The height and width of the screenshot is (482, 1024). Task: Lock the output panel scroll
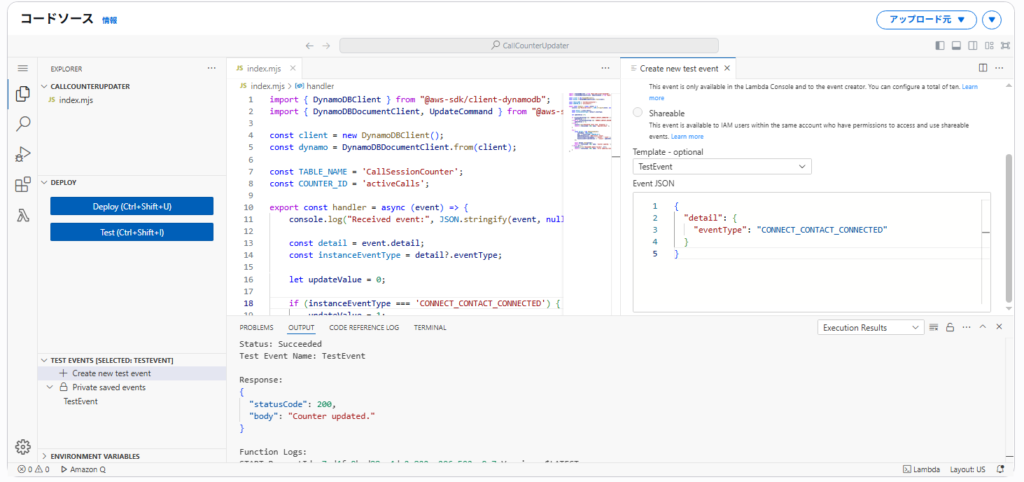950,327
